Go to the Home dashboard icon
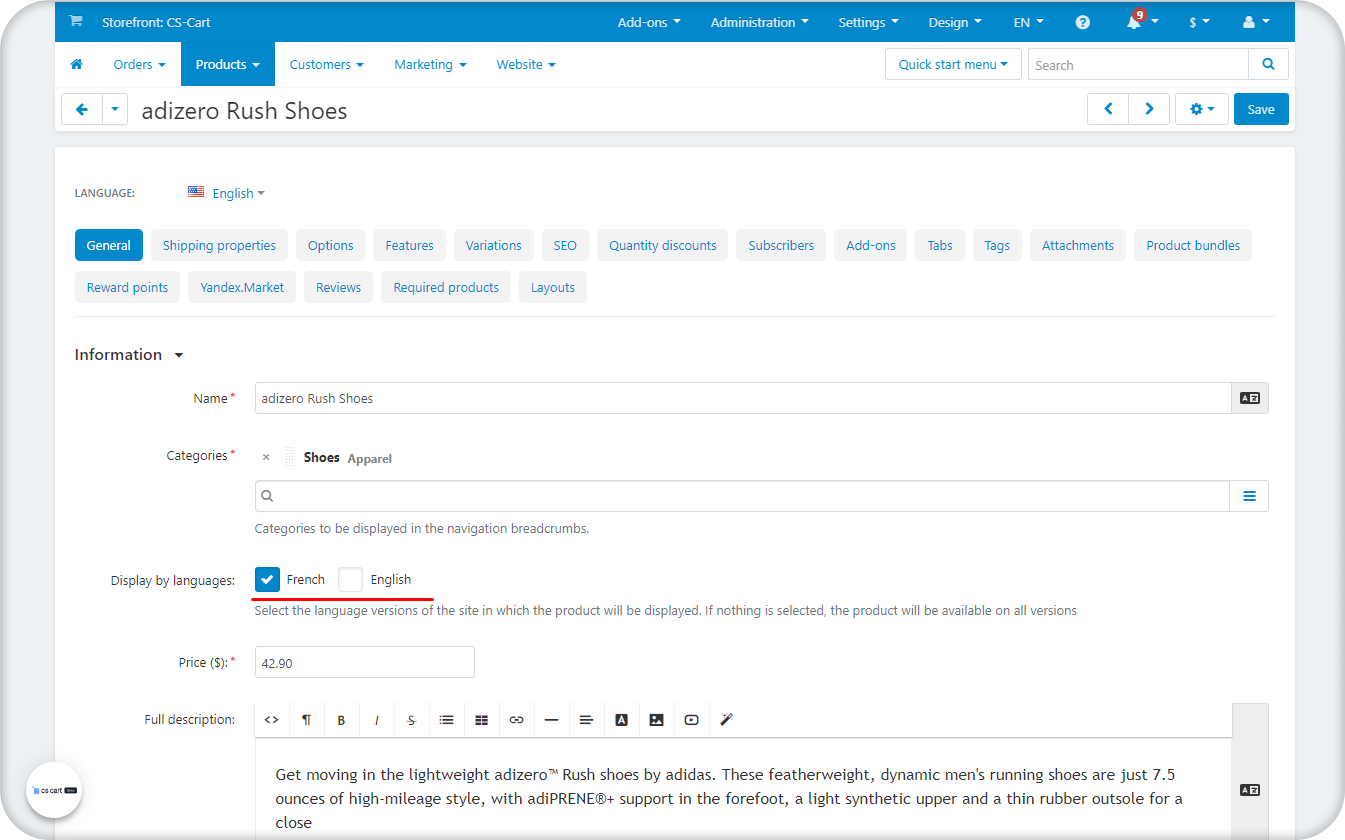Image resolution: width=1345 pixels, height=840 pixels. point(76,64)
